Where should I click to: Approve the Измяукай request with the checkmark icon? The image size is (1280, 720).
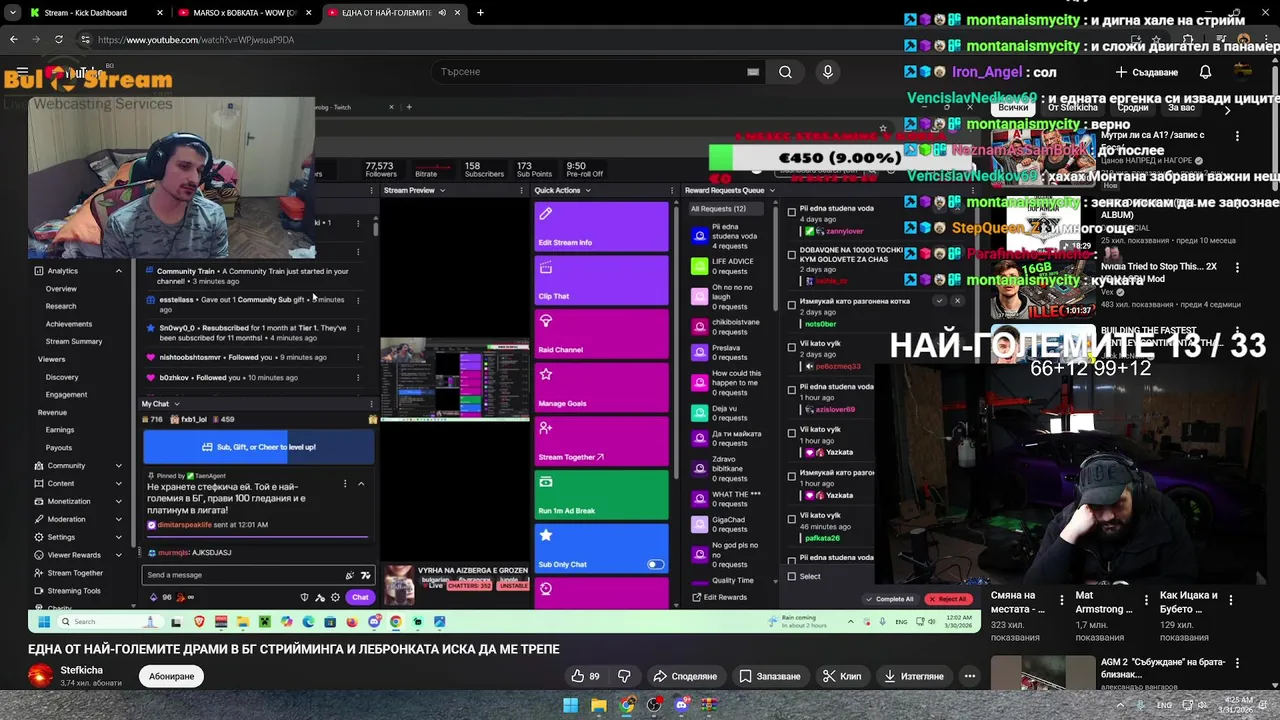tap(939, 300)
